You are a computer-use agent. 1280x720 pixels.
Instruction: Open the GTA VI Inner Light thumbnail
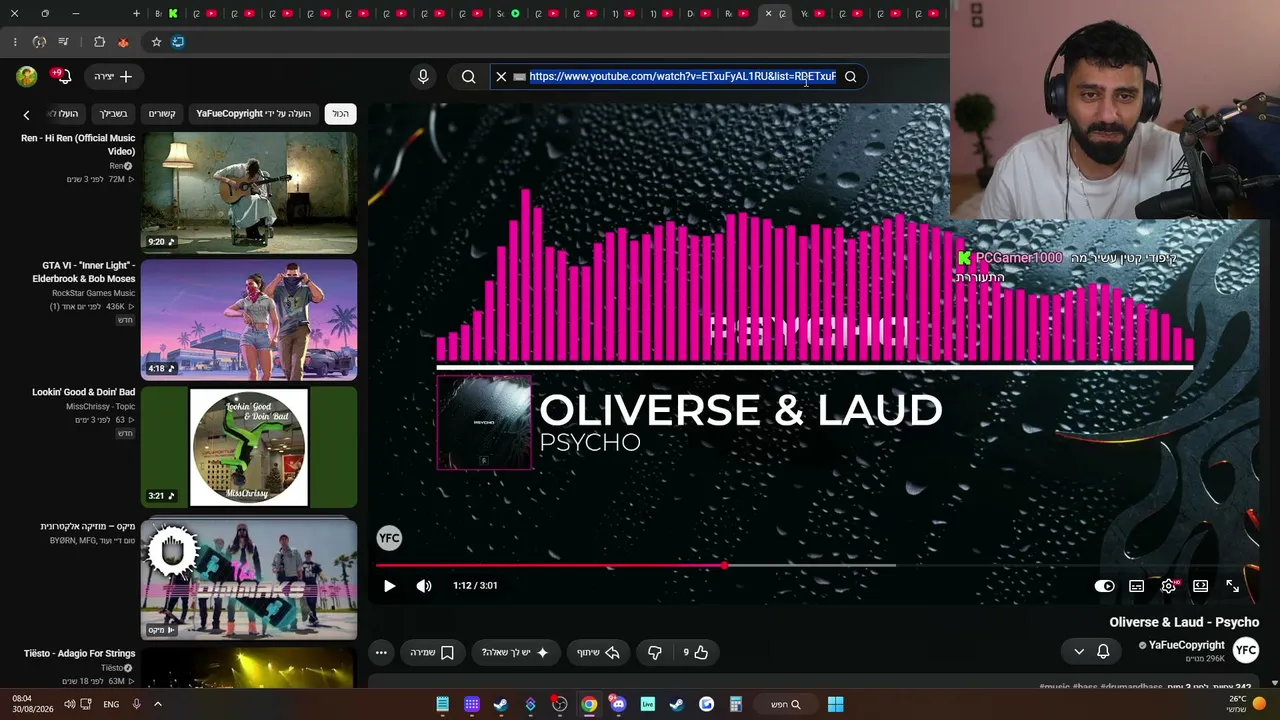pyautogui.click(x=249, y=320)
